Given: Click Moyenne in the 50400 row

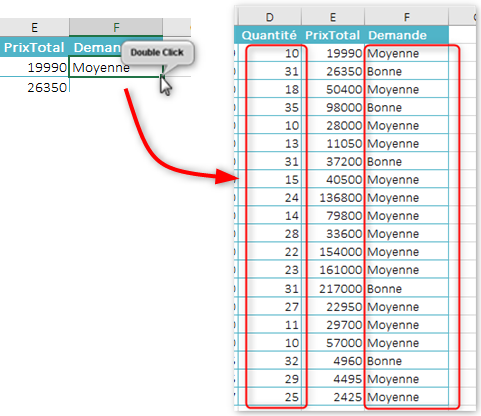Looking at the screenshot, I should click(406, 89).
